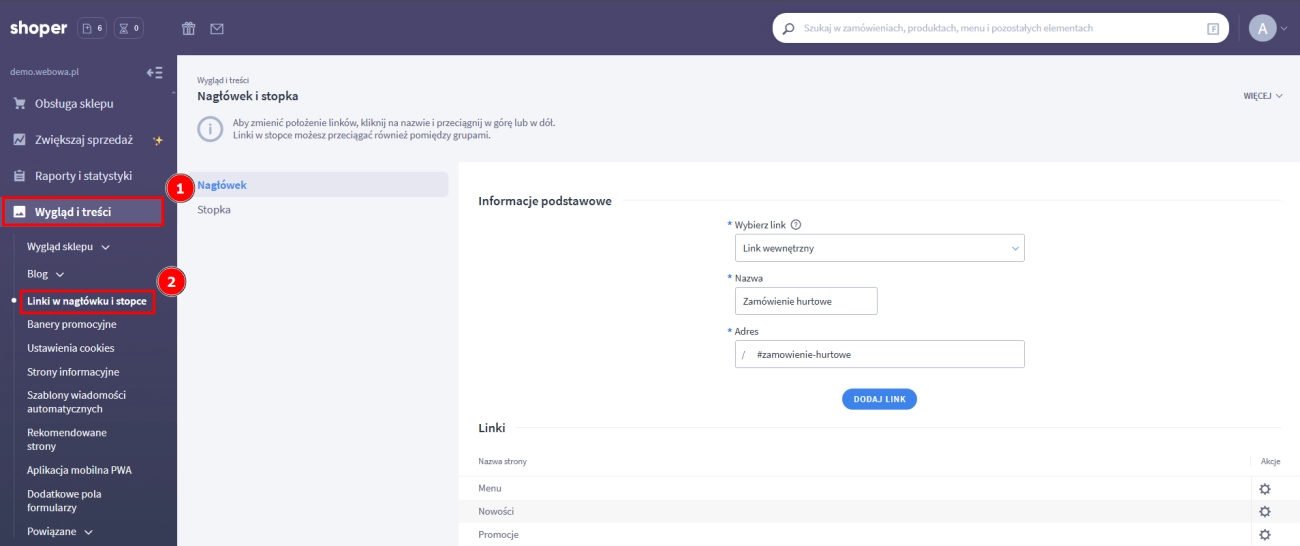Open the gear actions for Promocje row
Screen dimensions: 1300x546
coord(1264,535)
